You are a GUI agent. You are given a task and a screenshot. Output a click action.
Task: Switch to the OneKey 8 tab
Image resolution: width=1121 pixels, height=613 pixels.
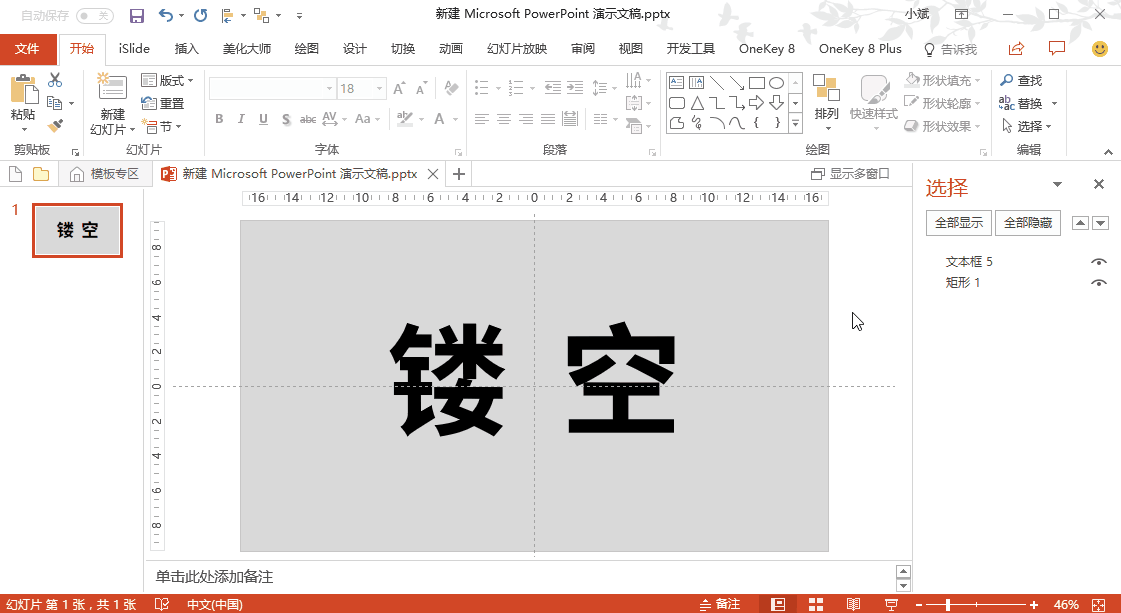click(766, 49)
